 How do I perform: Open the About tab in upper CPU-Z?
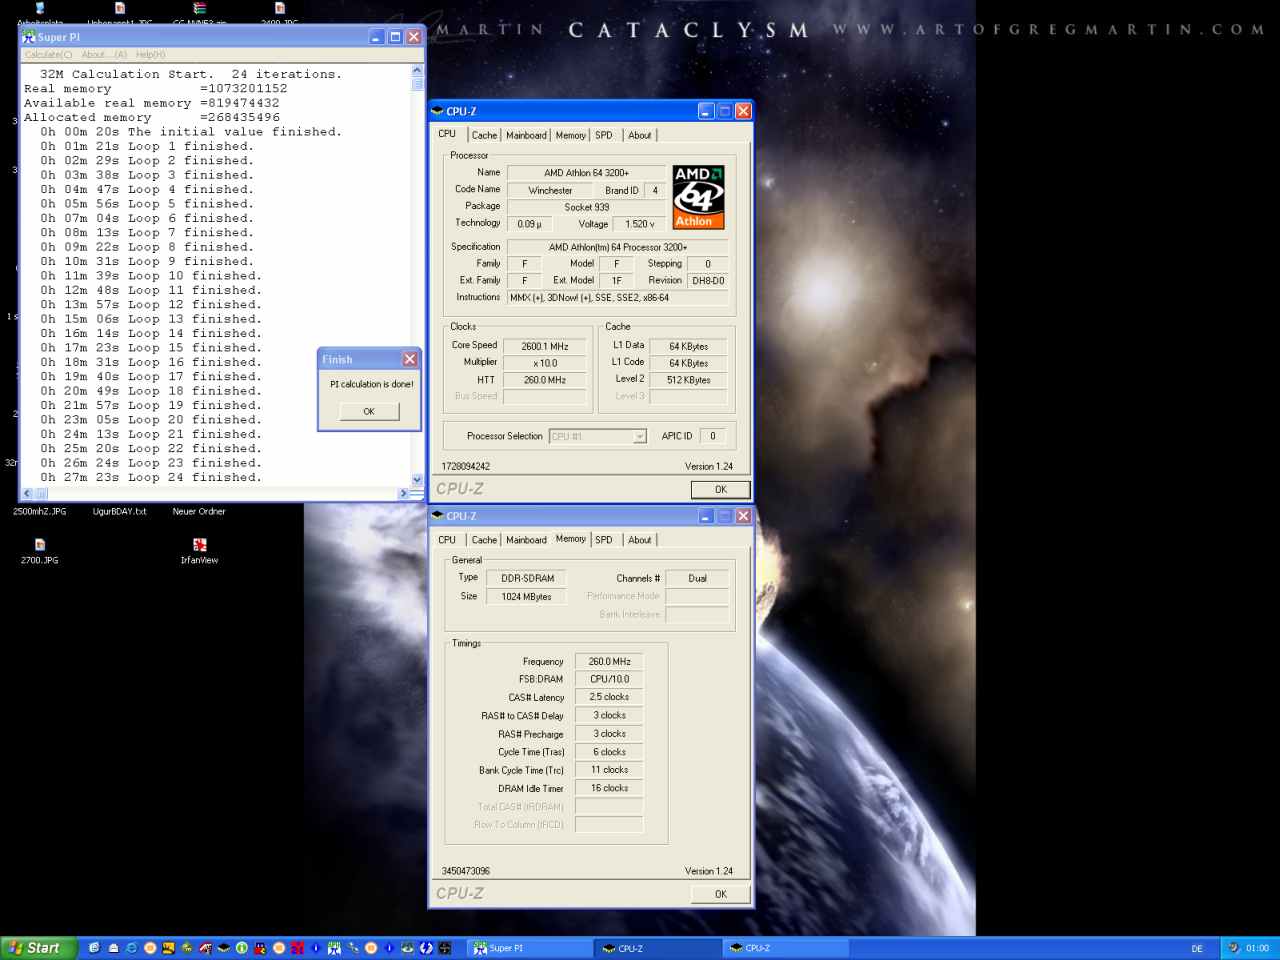(x=640, y=135)
